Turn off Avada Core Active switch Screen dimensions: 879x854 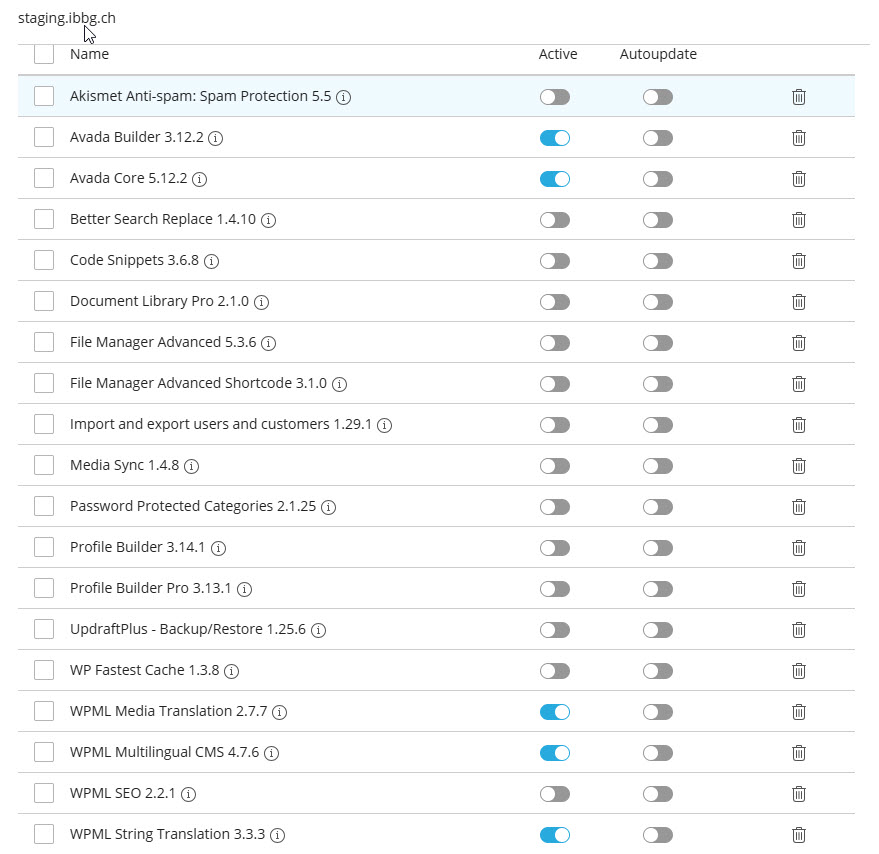[x=555, y=179]
